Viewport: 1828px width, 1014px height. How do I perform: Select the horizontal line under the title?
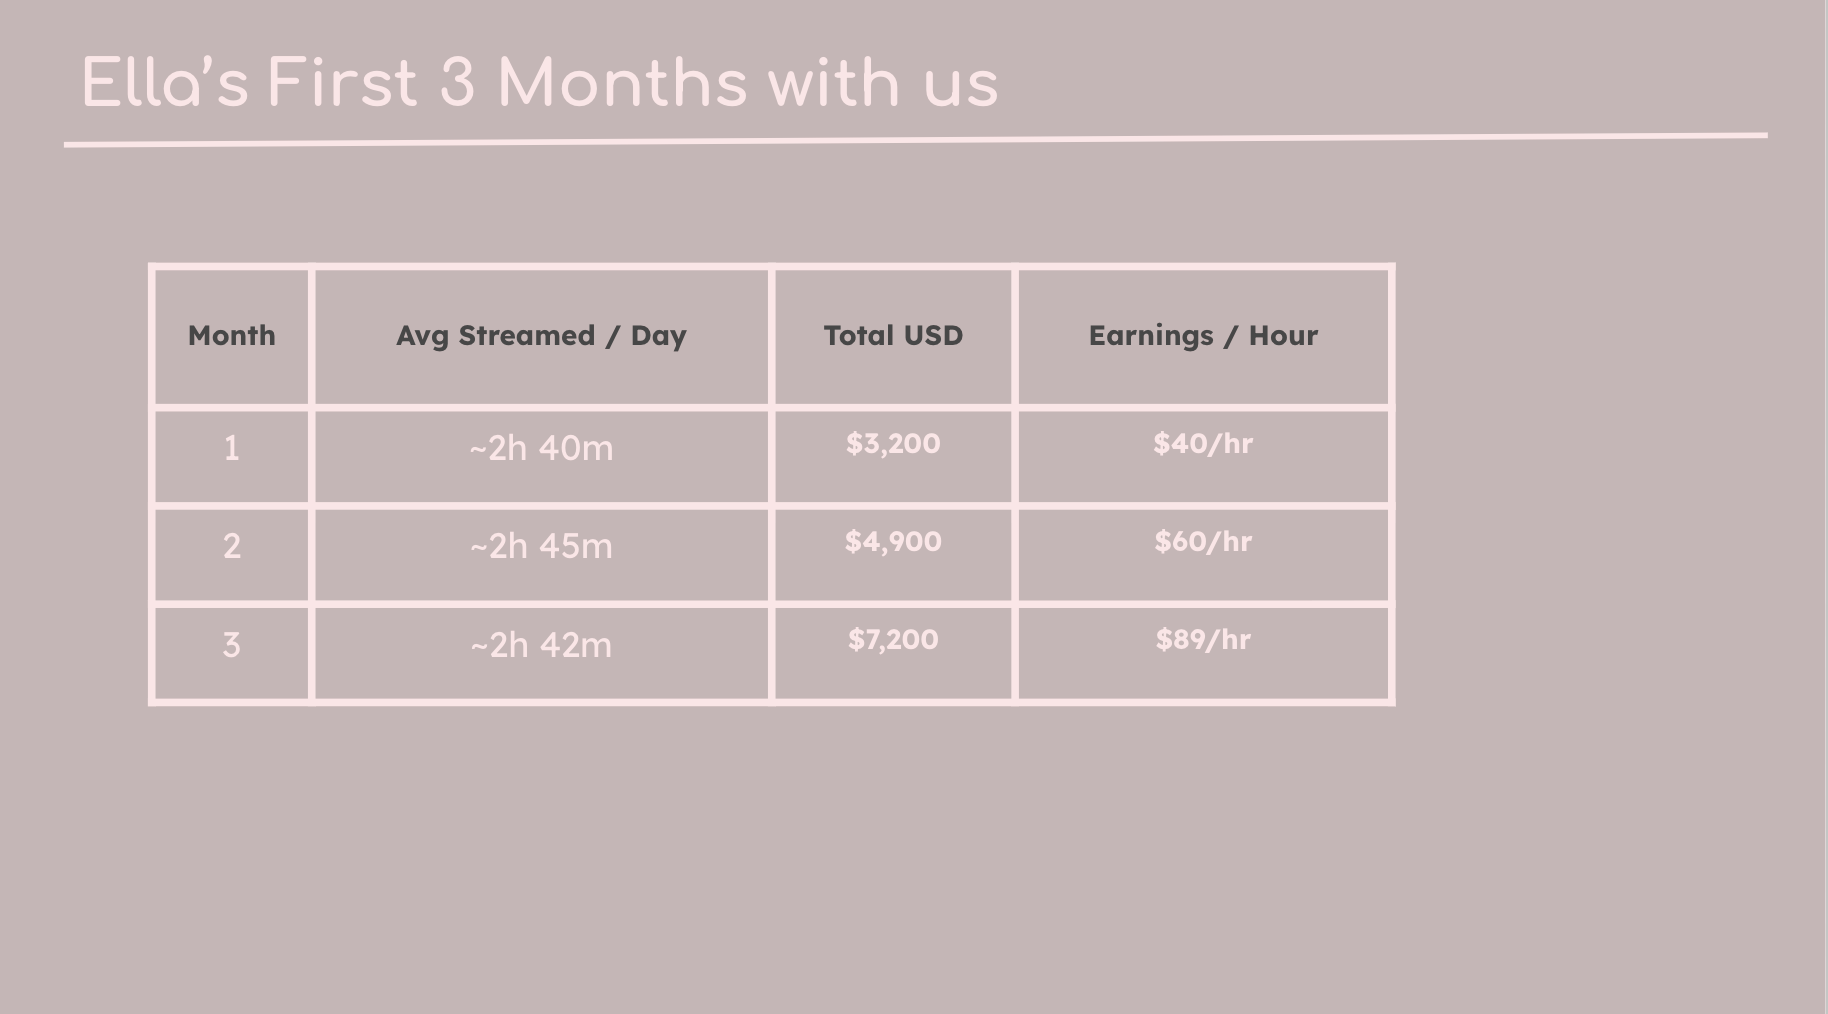pyautogui.click(x=915, y=139)
